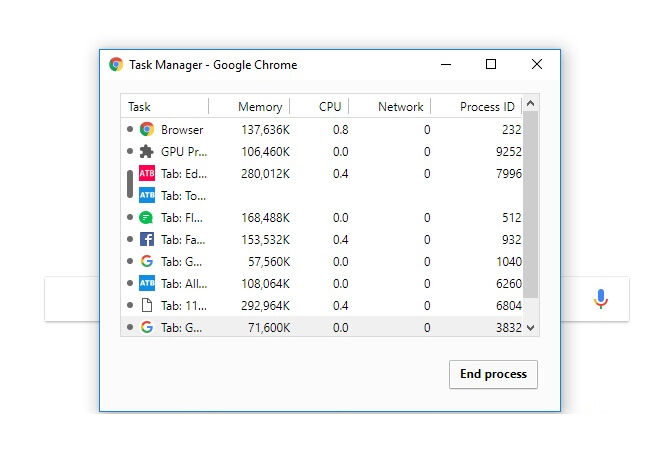Screen dimensions: 650x450
Task: Click the 292,964K memory value
Action: (265, 305)
